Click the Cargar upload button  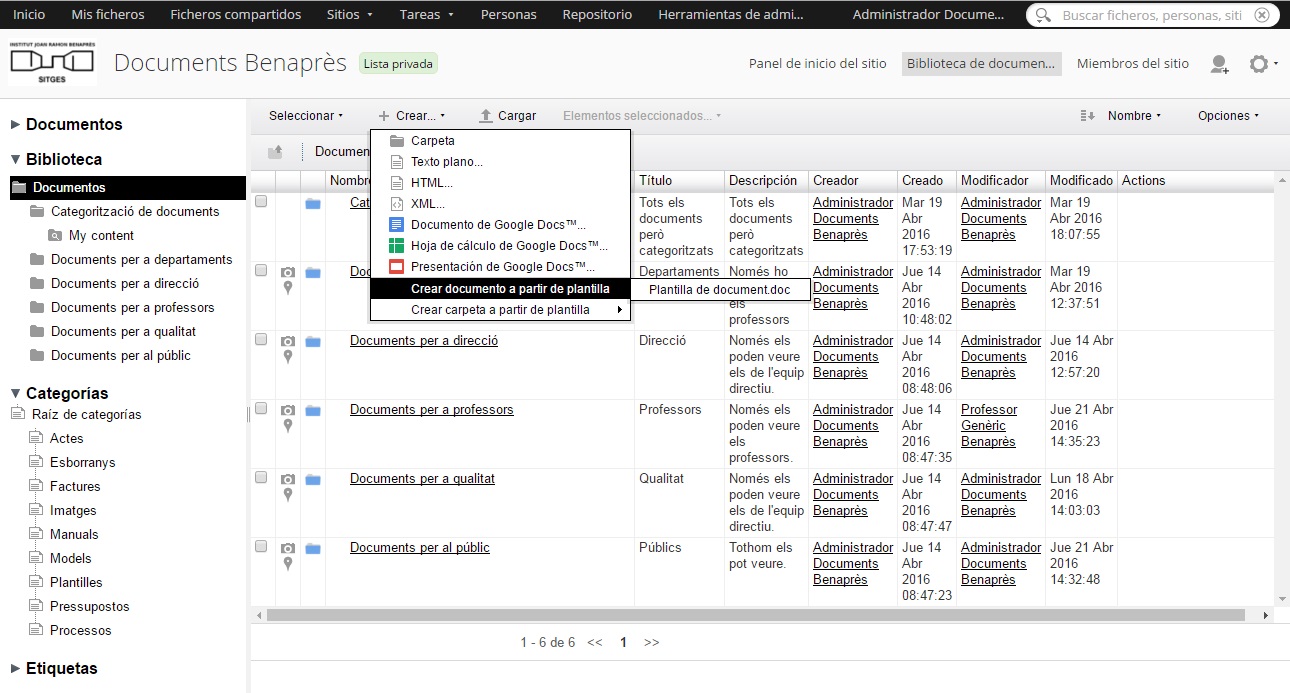(x=508, y=116)
